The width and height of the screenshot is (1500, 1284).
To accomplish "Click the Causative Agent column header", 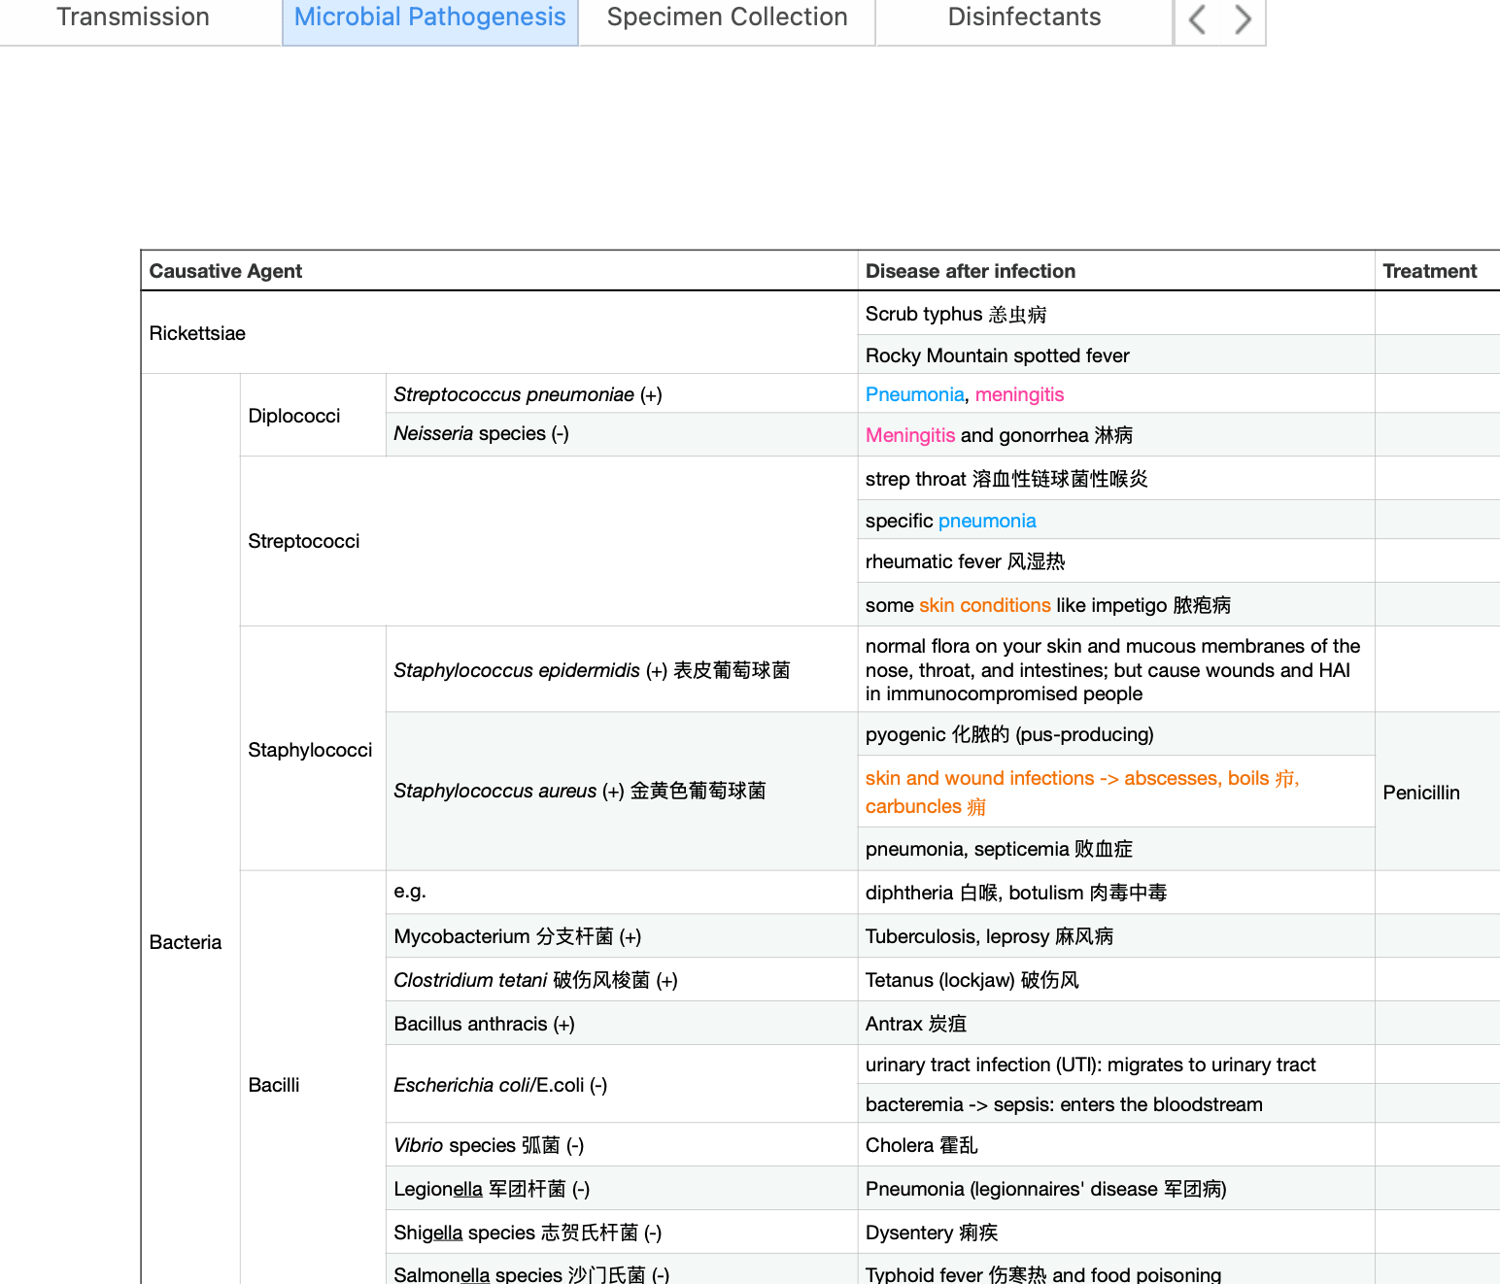I will tap(499, 271).
